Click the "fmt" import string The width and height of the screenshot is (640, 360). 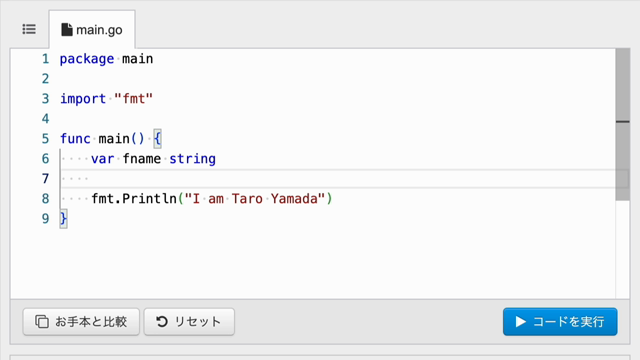pos(133,99)
